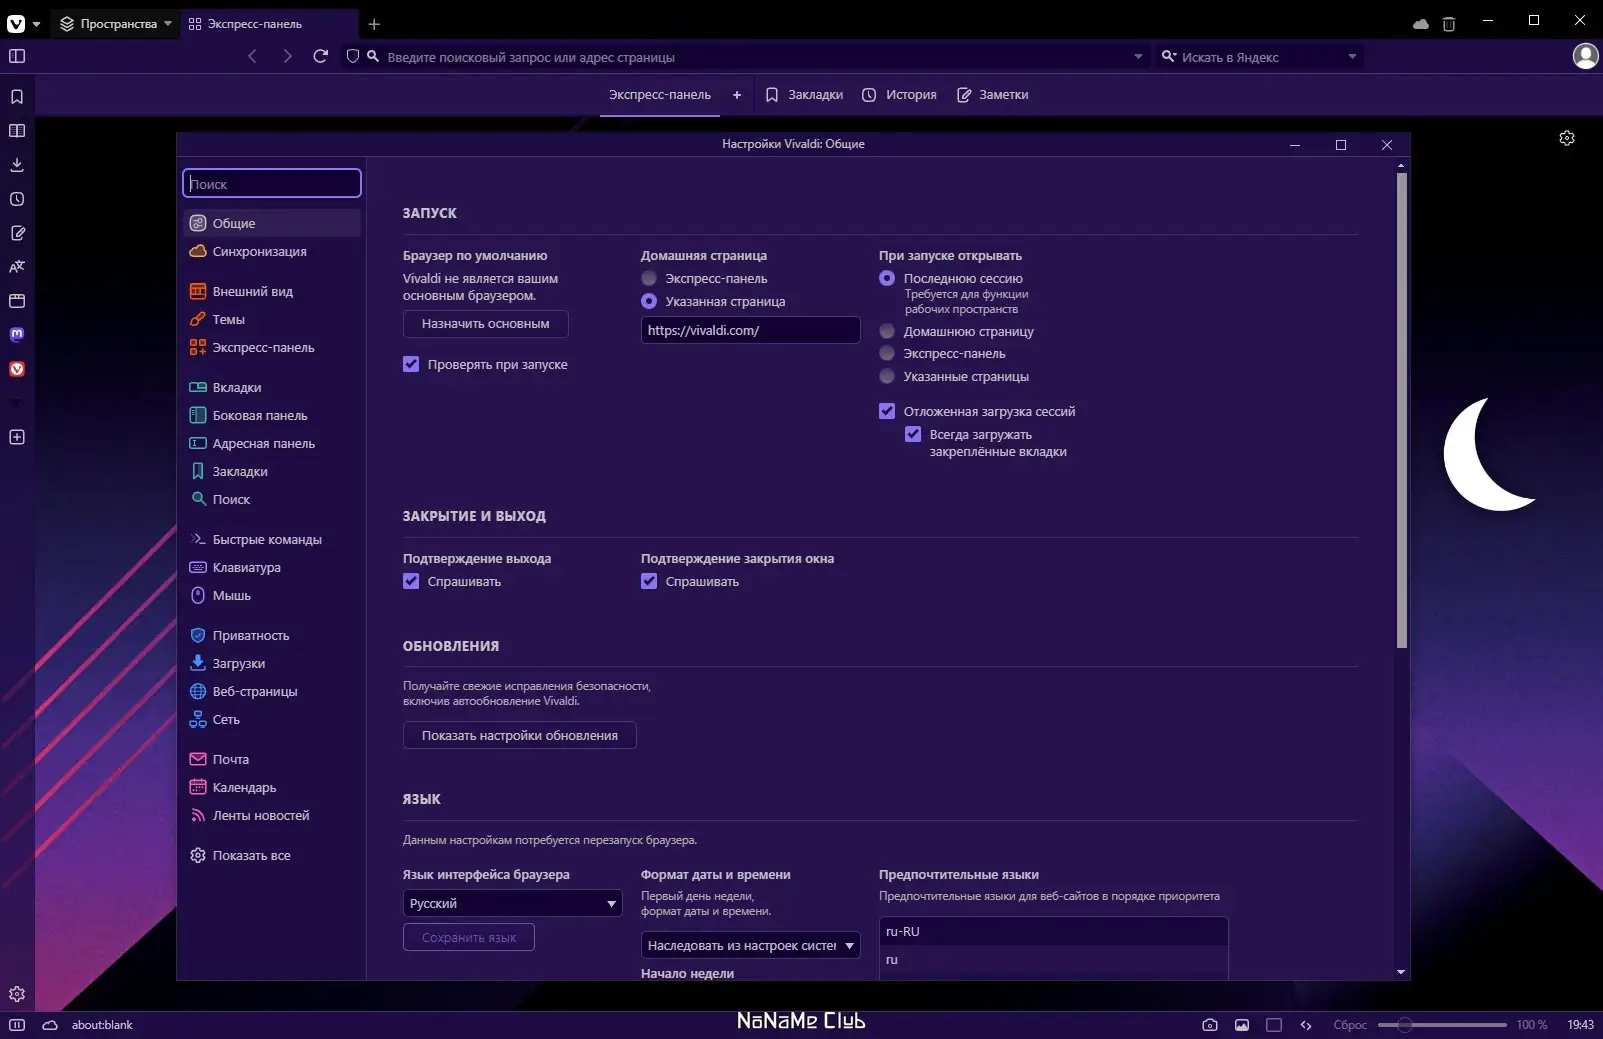Viewport: 1603px width, 1039px height.
Task: Open the Vivaldi main menu logo
Action: pyautogui.click(x=16, y=24)
